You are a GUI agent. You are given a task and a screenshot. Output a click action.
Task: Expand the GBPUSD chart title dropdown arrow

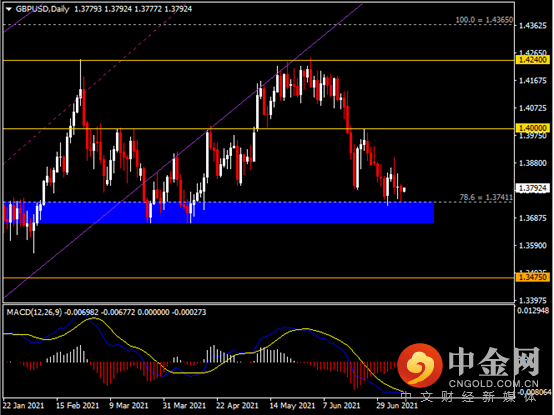click(x=9, y=10)
